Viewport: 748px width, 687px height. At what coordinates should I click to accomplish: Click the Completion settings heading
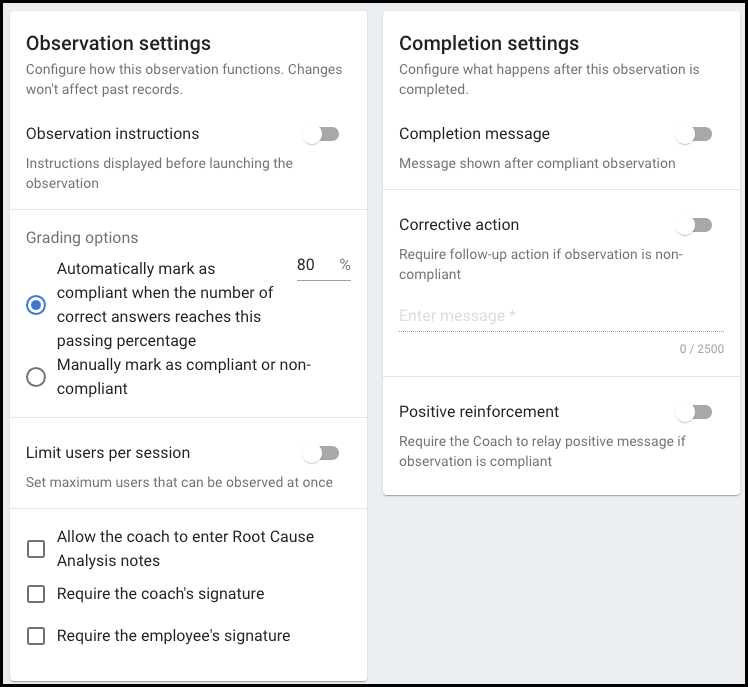point(489,44)
